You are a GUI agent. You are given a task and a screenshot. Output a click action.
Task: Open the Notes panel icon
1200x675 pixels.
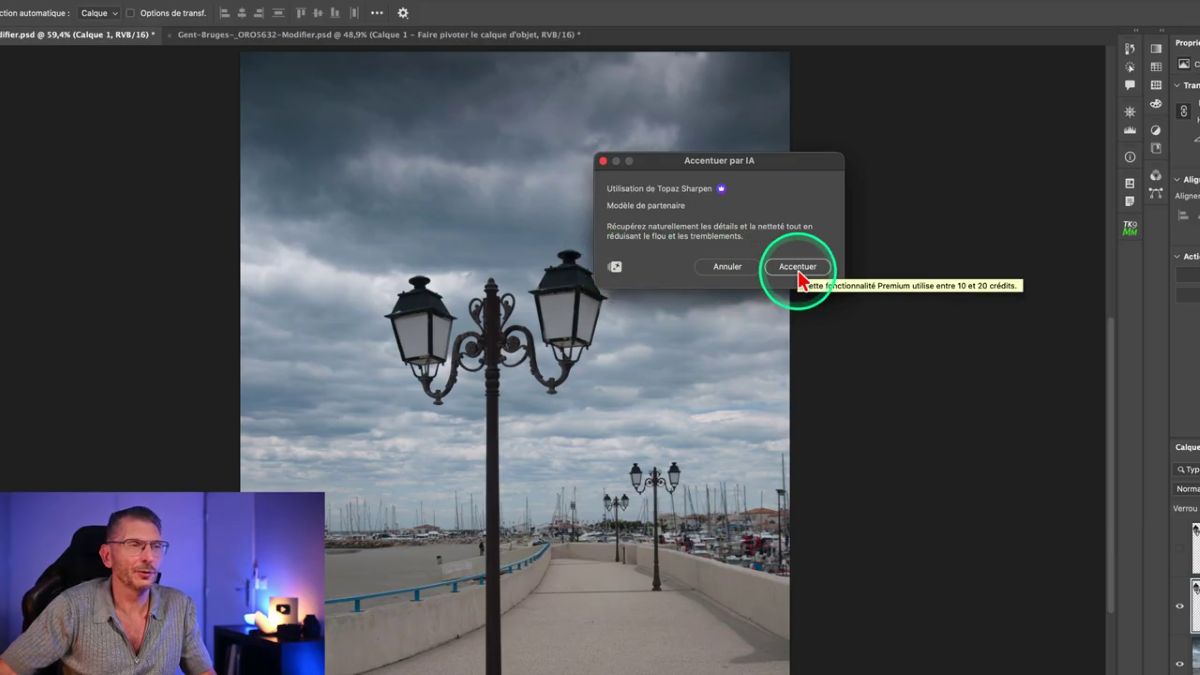click(x=1130, y=201)
